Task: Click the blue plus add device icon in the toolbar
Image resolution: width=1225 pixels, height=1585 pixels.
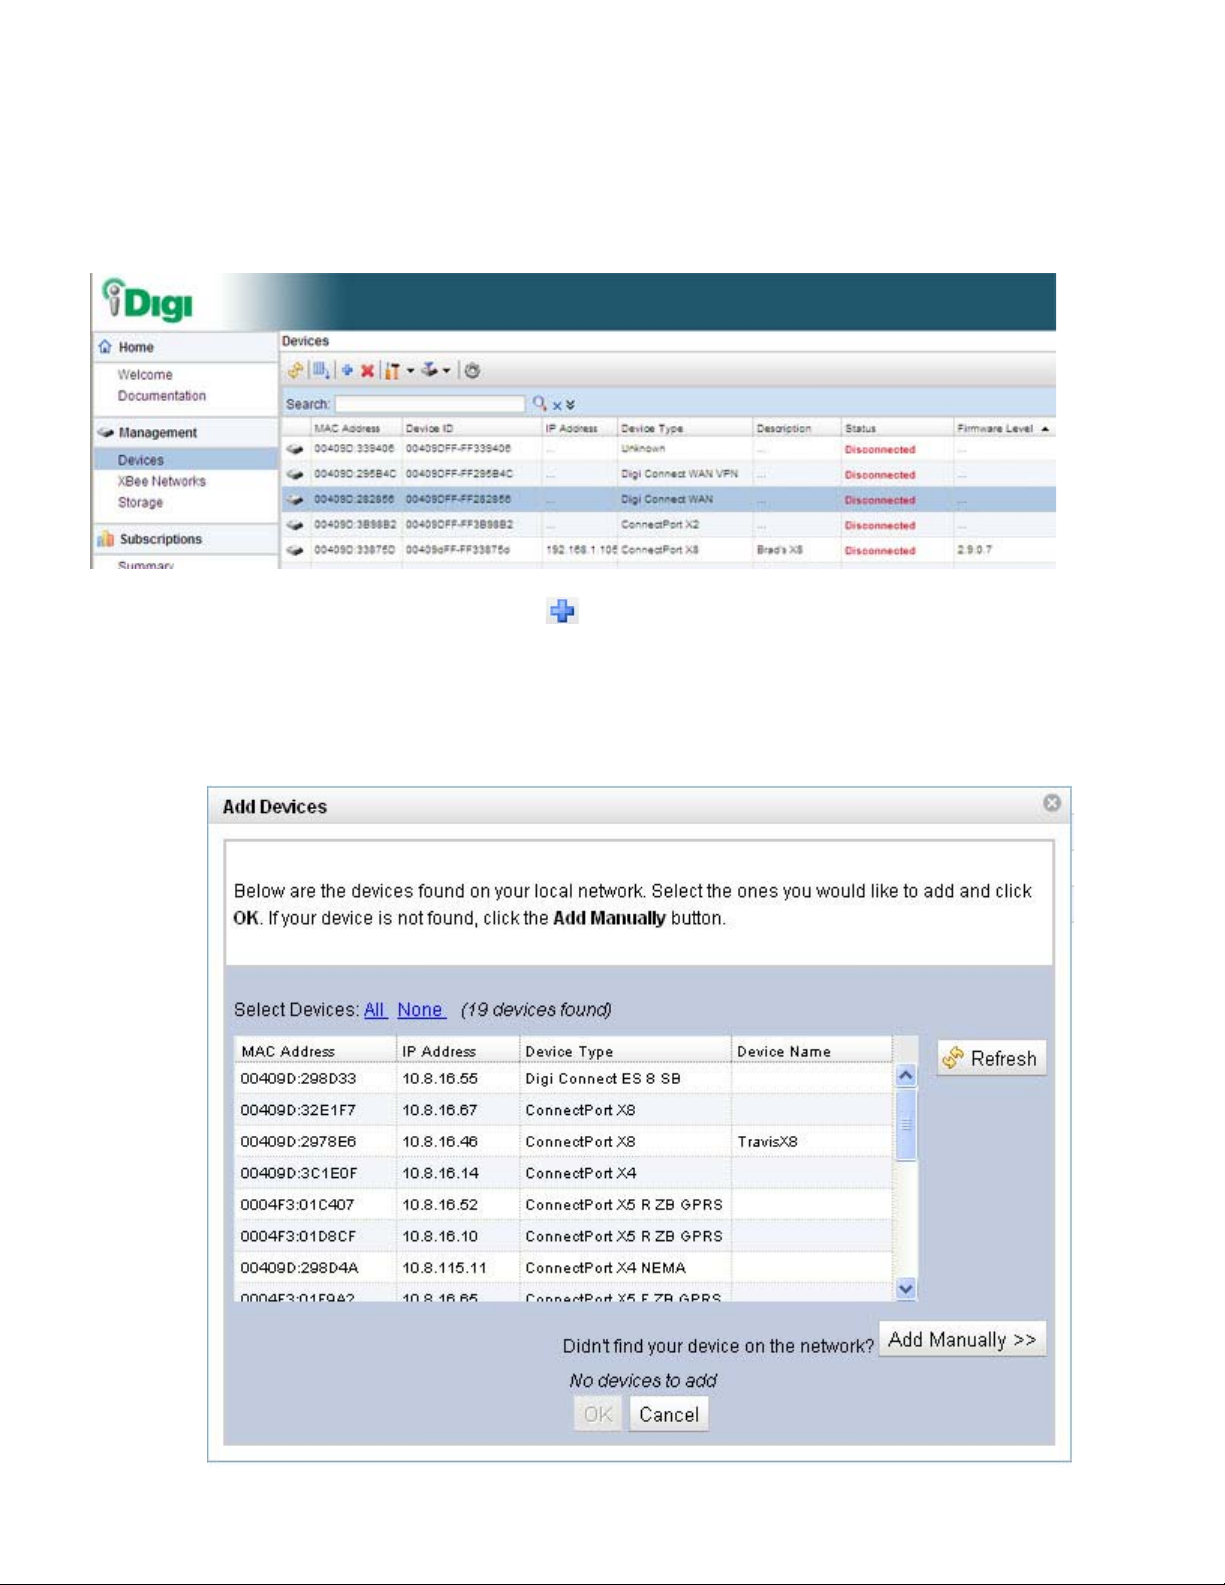Action: click(x=347, y=371)
